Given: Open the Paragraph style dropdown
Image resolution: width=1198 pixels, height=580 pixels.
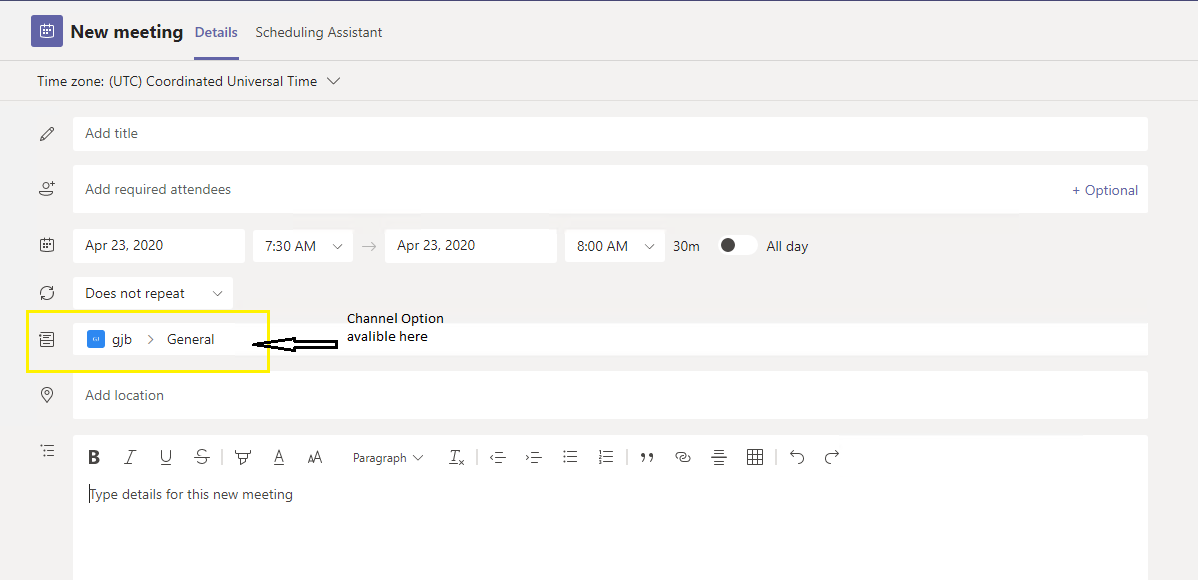Looking at the screenshot, I should click(388, 458).
